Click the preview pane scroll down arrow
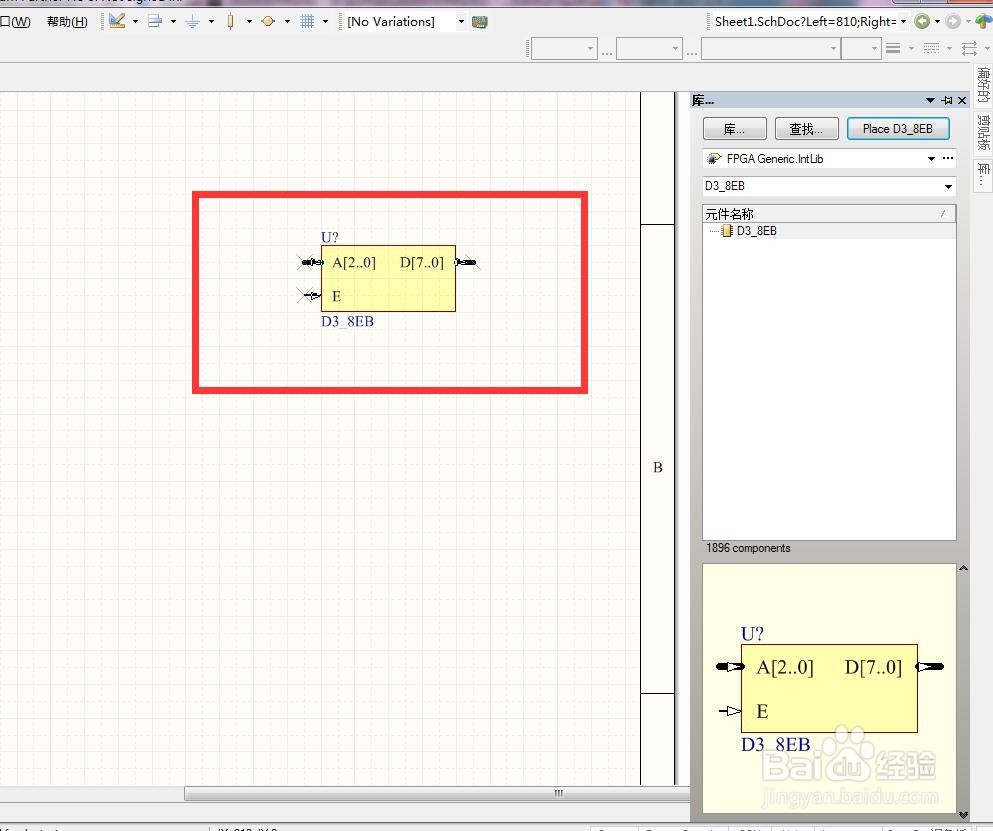The width and height of the screenshot is (993, 831). click(x=963, y=815)
